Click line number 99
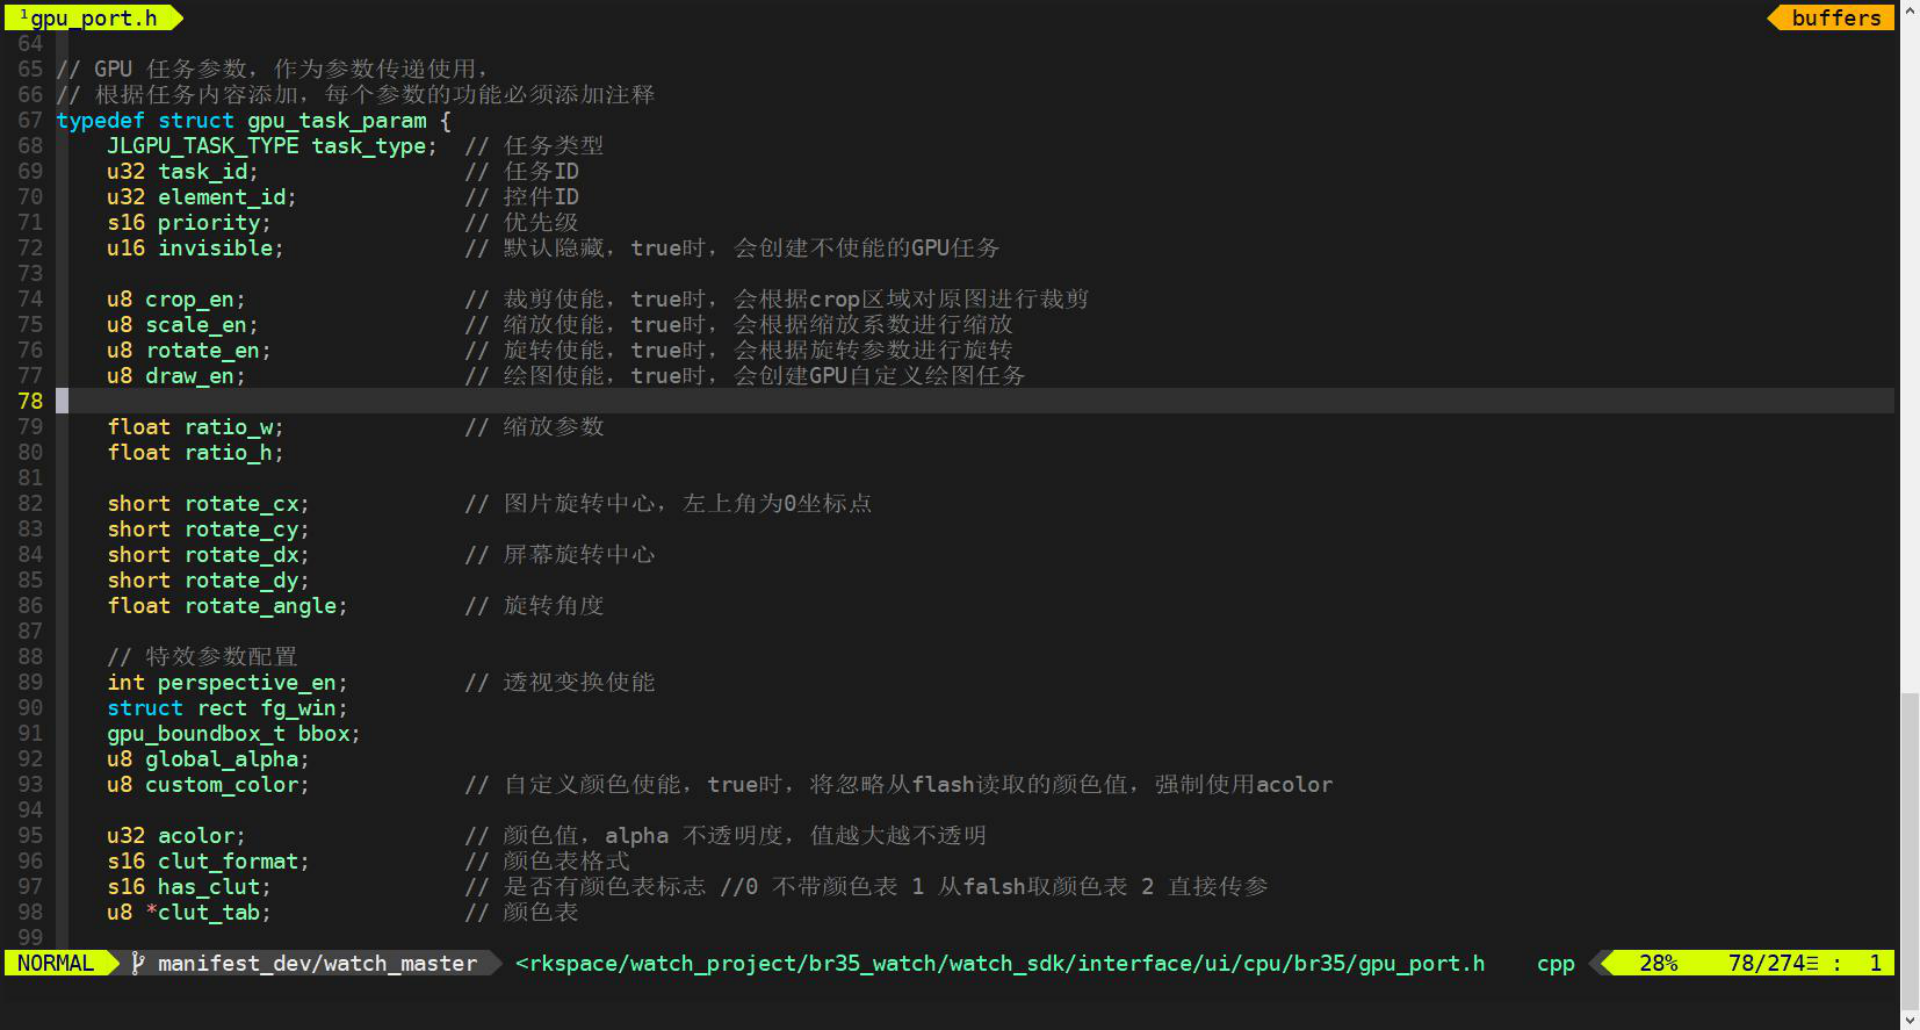This screenshot has width=1920, height=1030. [30, 938]
